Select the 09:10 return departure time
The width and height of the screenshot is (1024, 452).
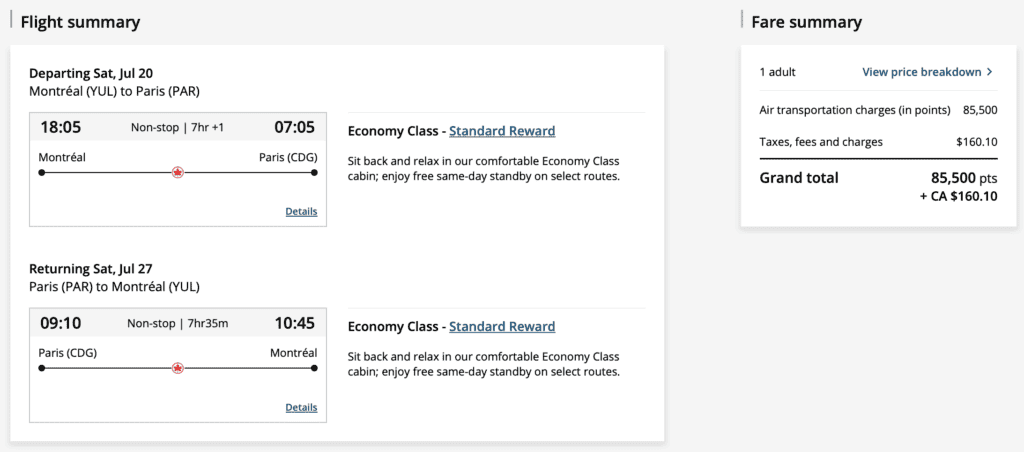coord(61,323)
